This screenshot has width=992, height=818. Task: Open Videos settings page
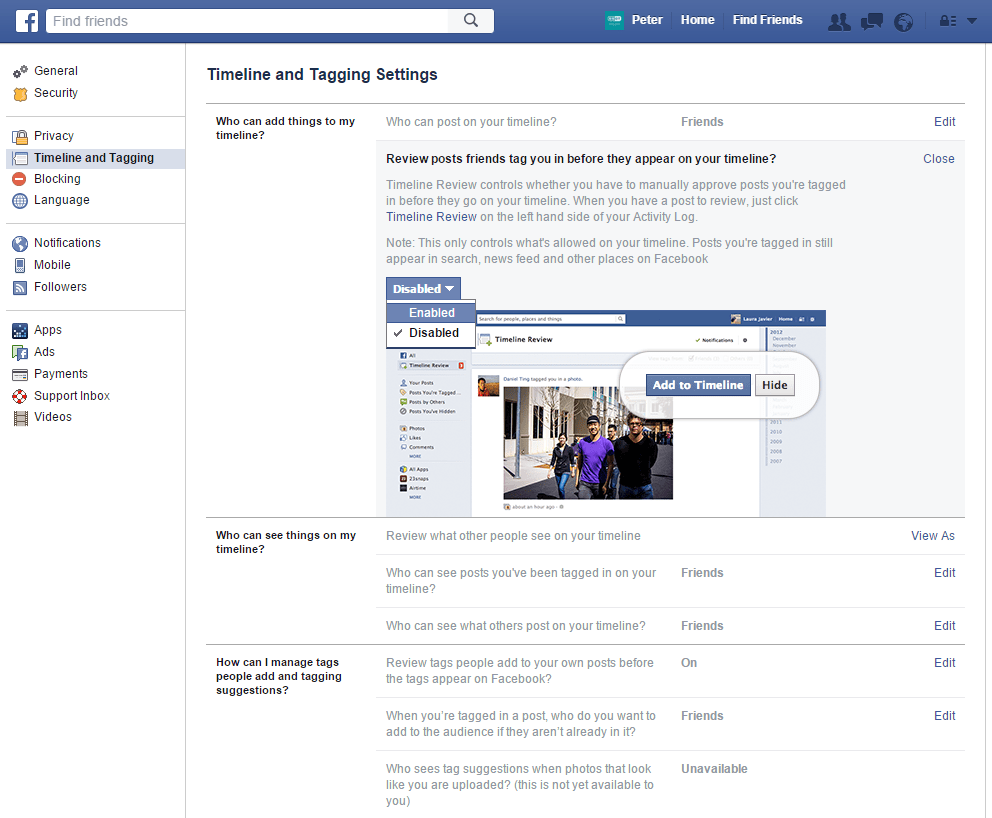click(x=53, y=417)
